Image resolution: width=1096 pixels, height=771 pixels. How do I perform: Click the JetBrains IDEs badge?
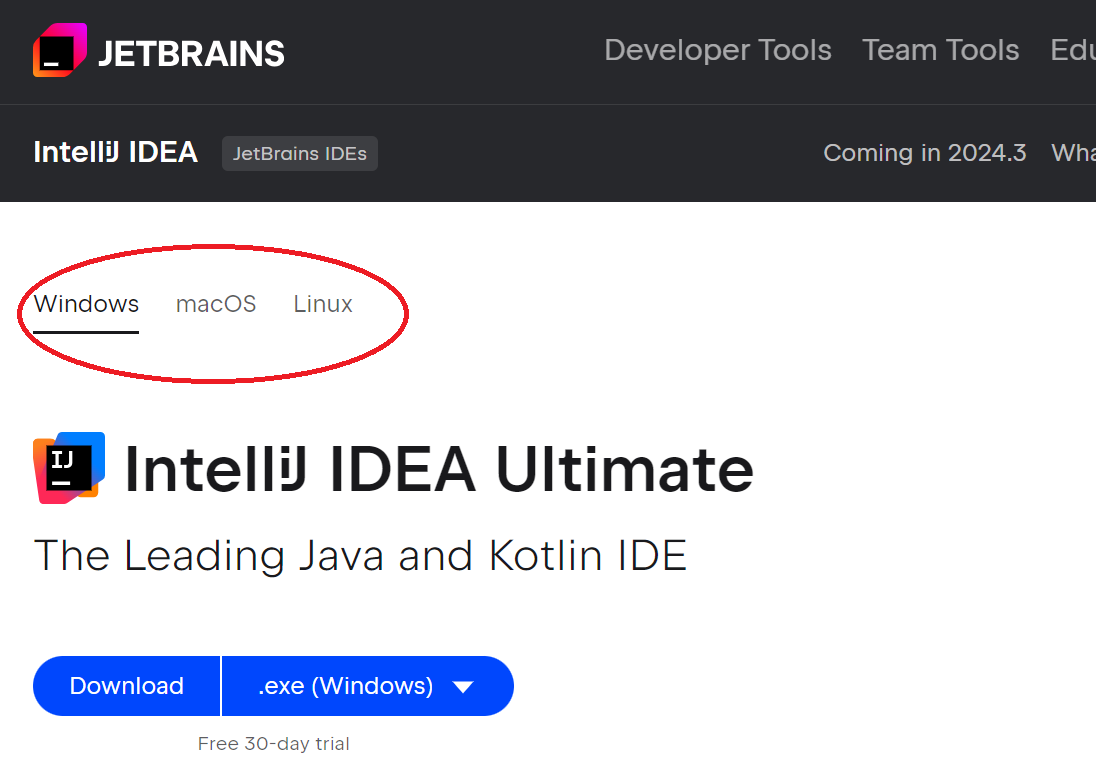[299, 153]
